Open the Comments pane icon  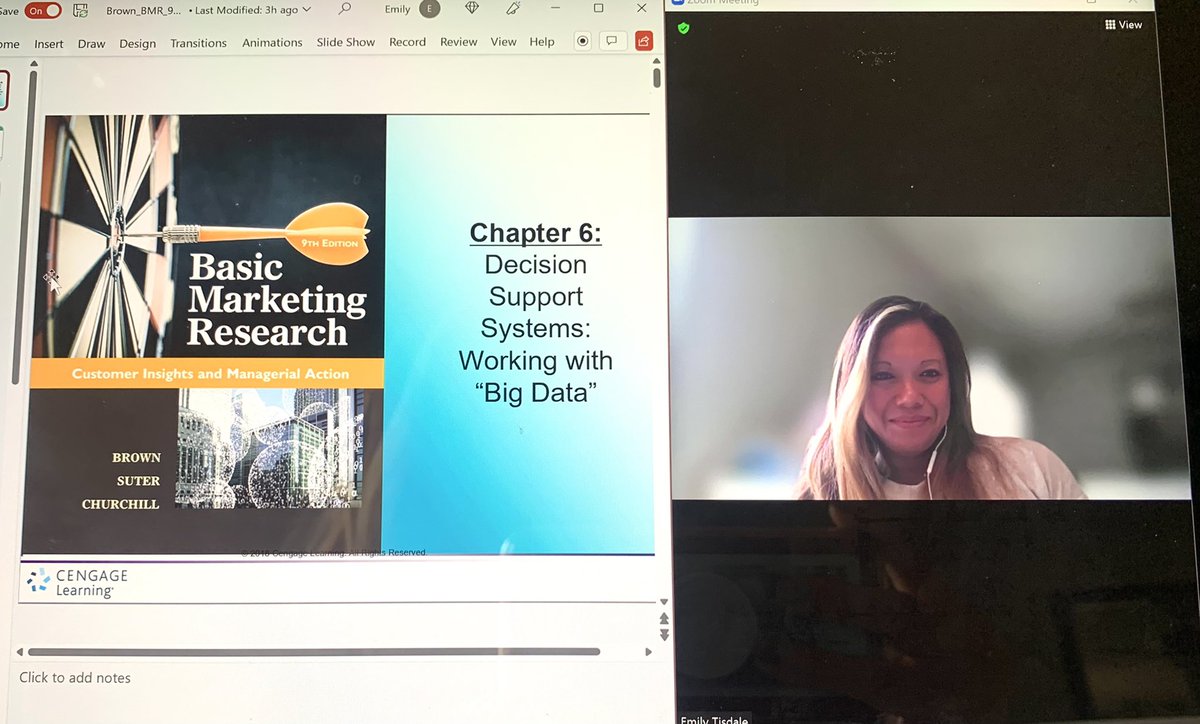pyautogui.click(x=613, y=41)
